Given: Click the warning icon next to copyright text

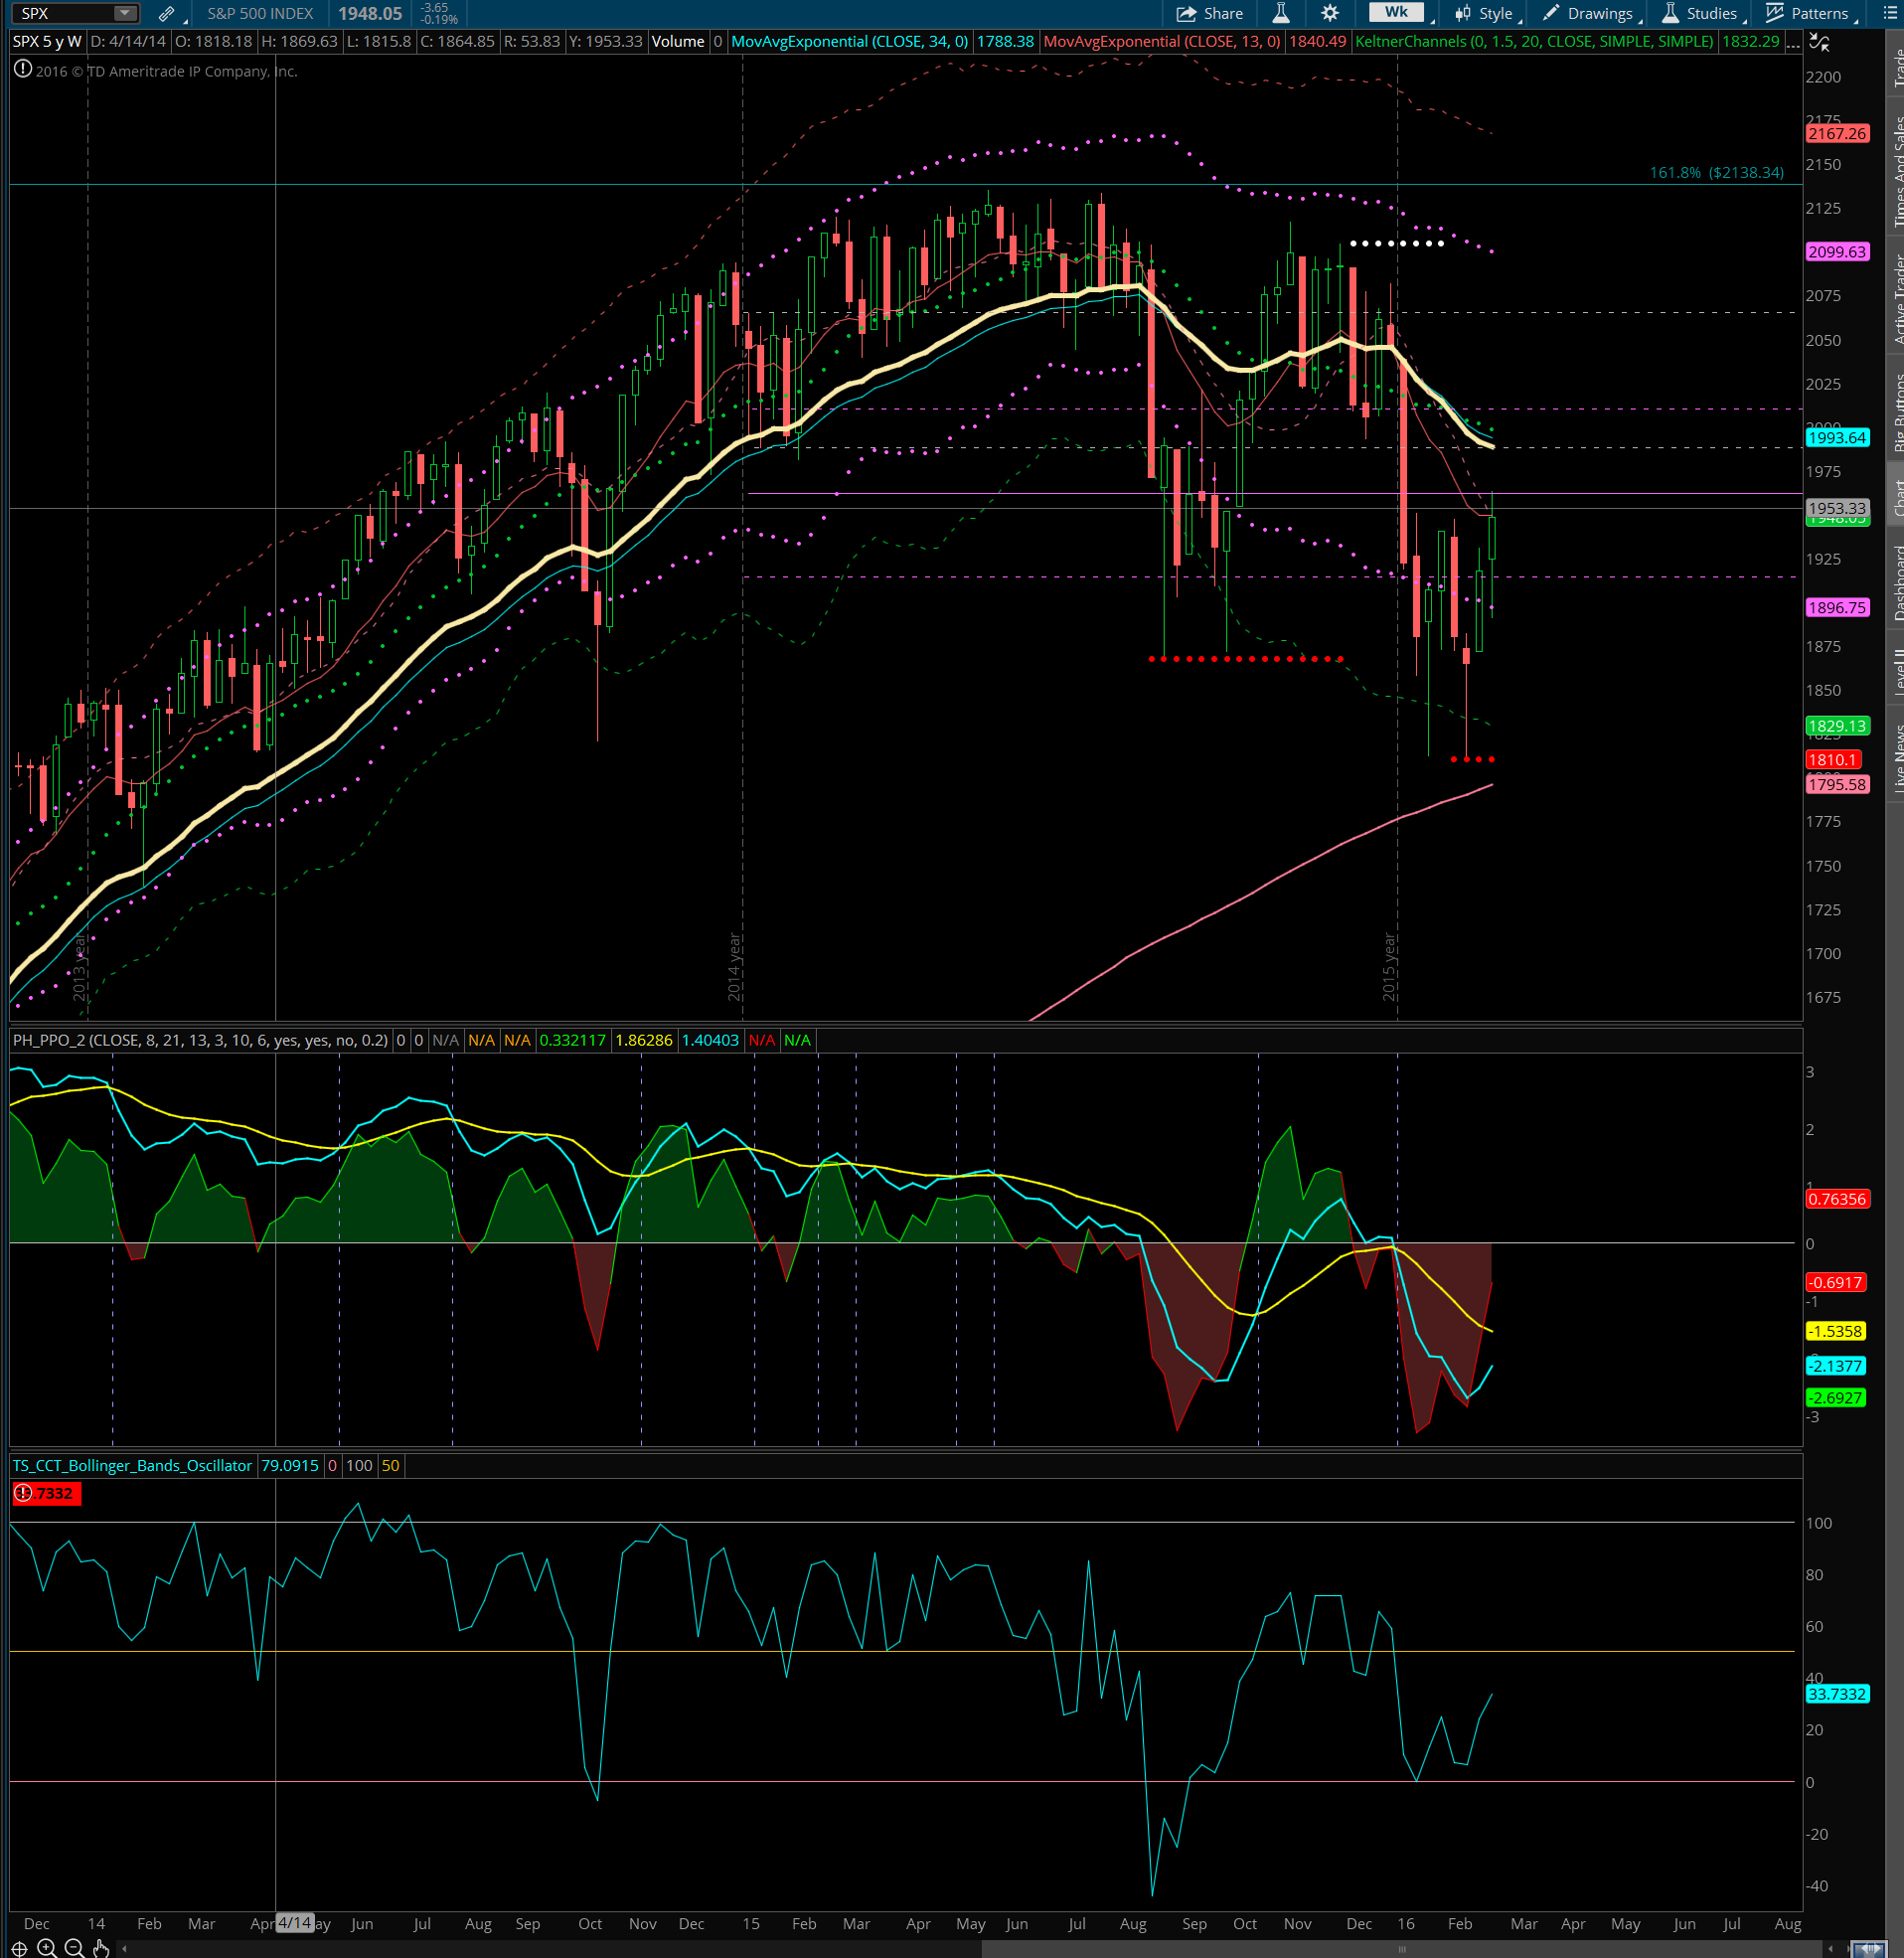Looking at the screenshot, I should pyautogui.click(x=22, y=70).
